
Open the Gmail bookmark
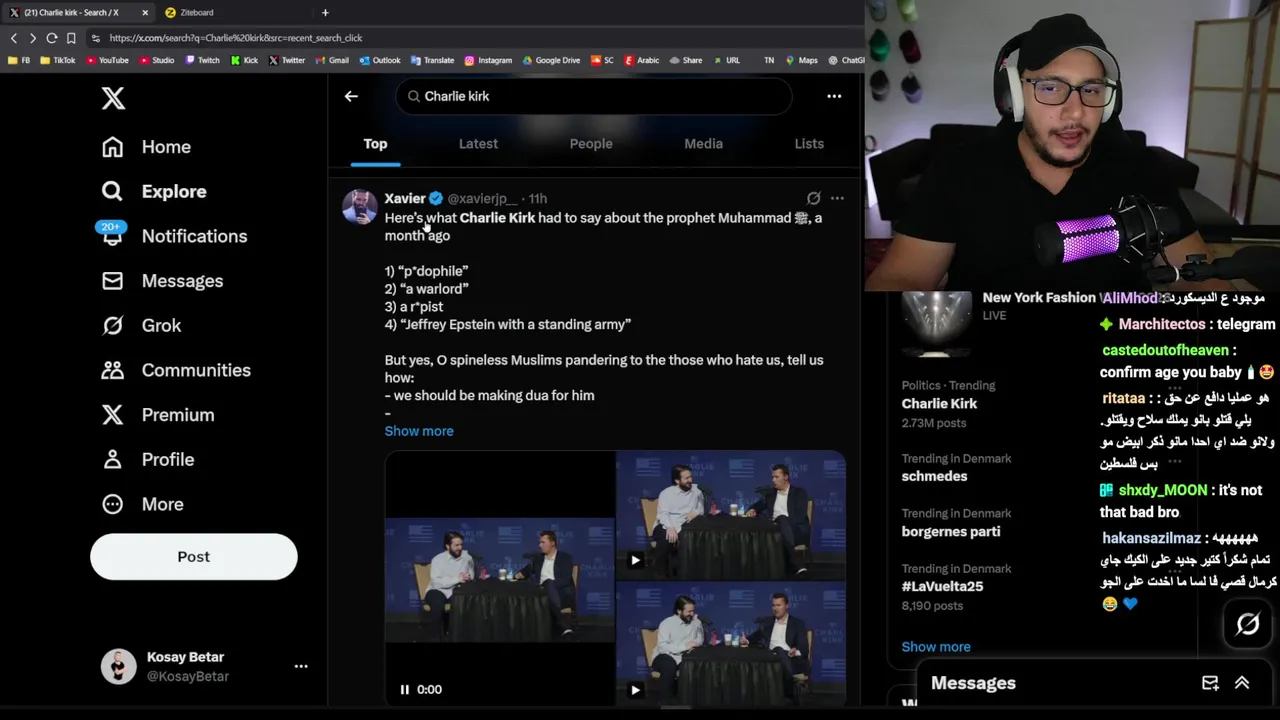[x=332, y=60]
